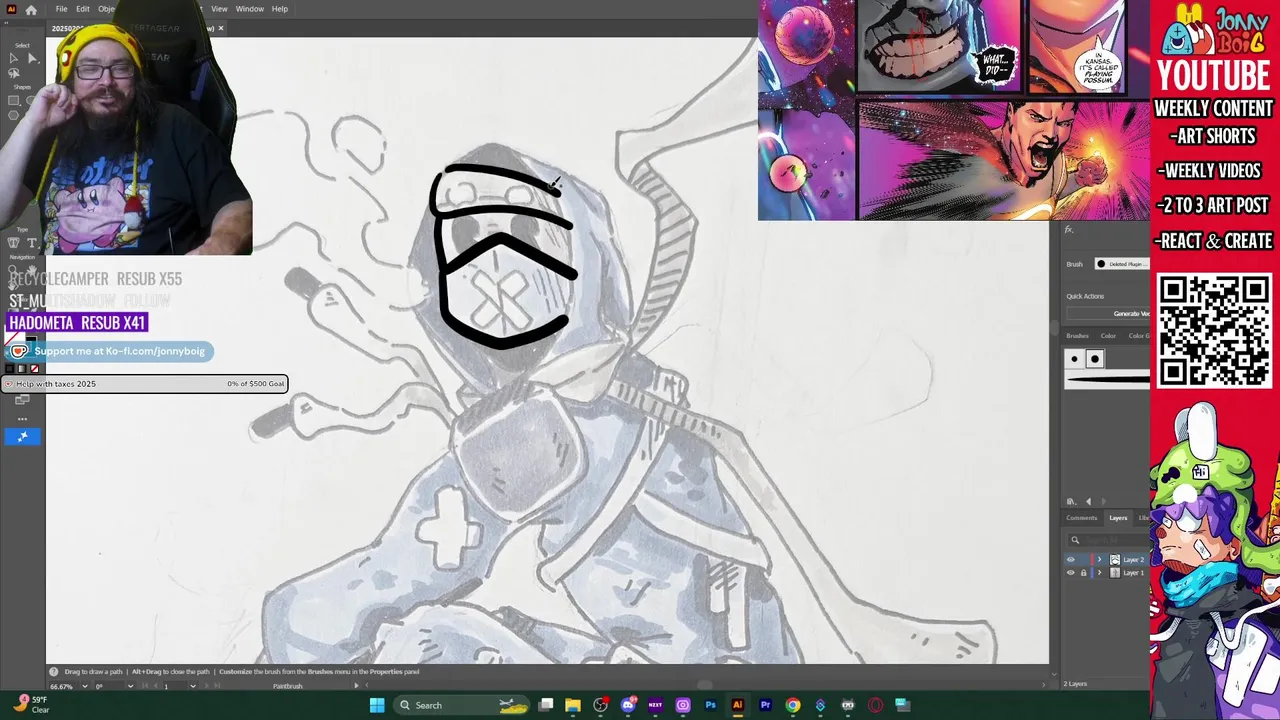The width and height of the screenshot is (1280, 720).
Task: Select the Selection (black arrow) tool
Action: (13, 58)
